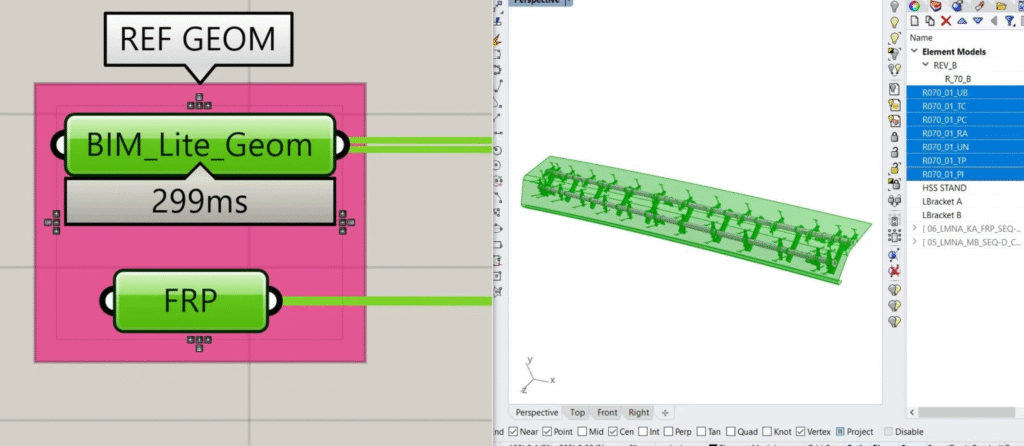
Task: Click the red X delete layer icon
Action: click(x=945, y=21)
